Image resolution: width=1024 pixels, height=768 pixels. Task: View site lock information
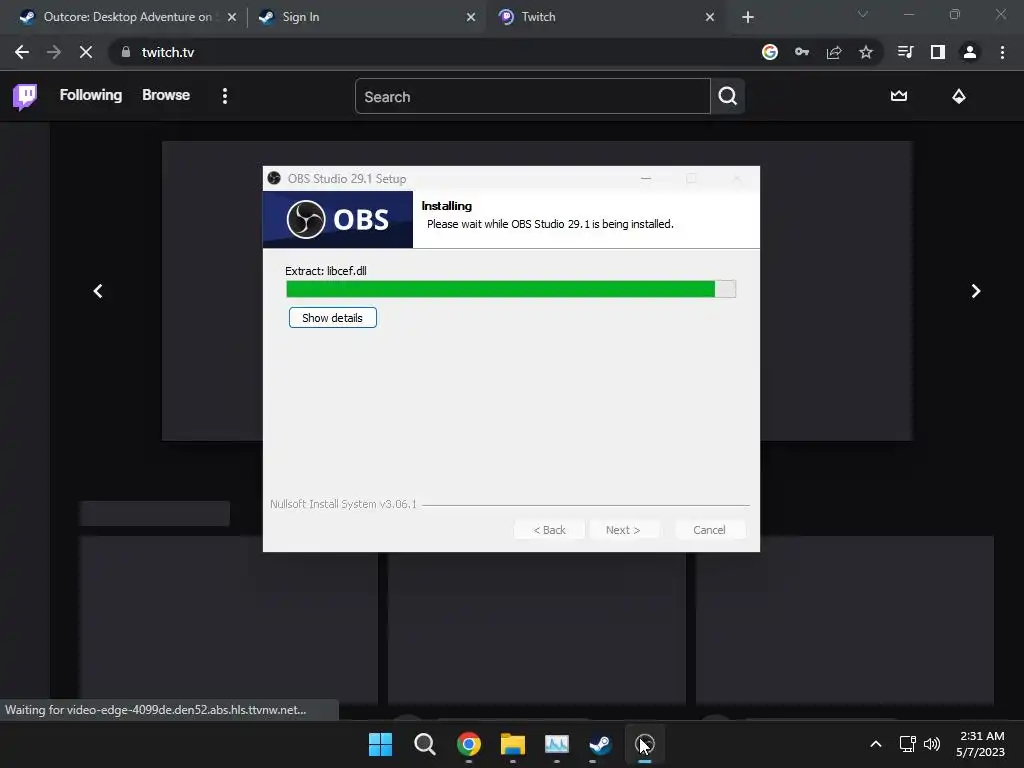[126, 52]
